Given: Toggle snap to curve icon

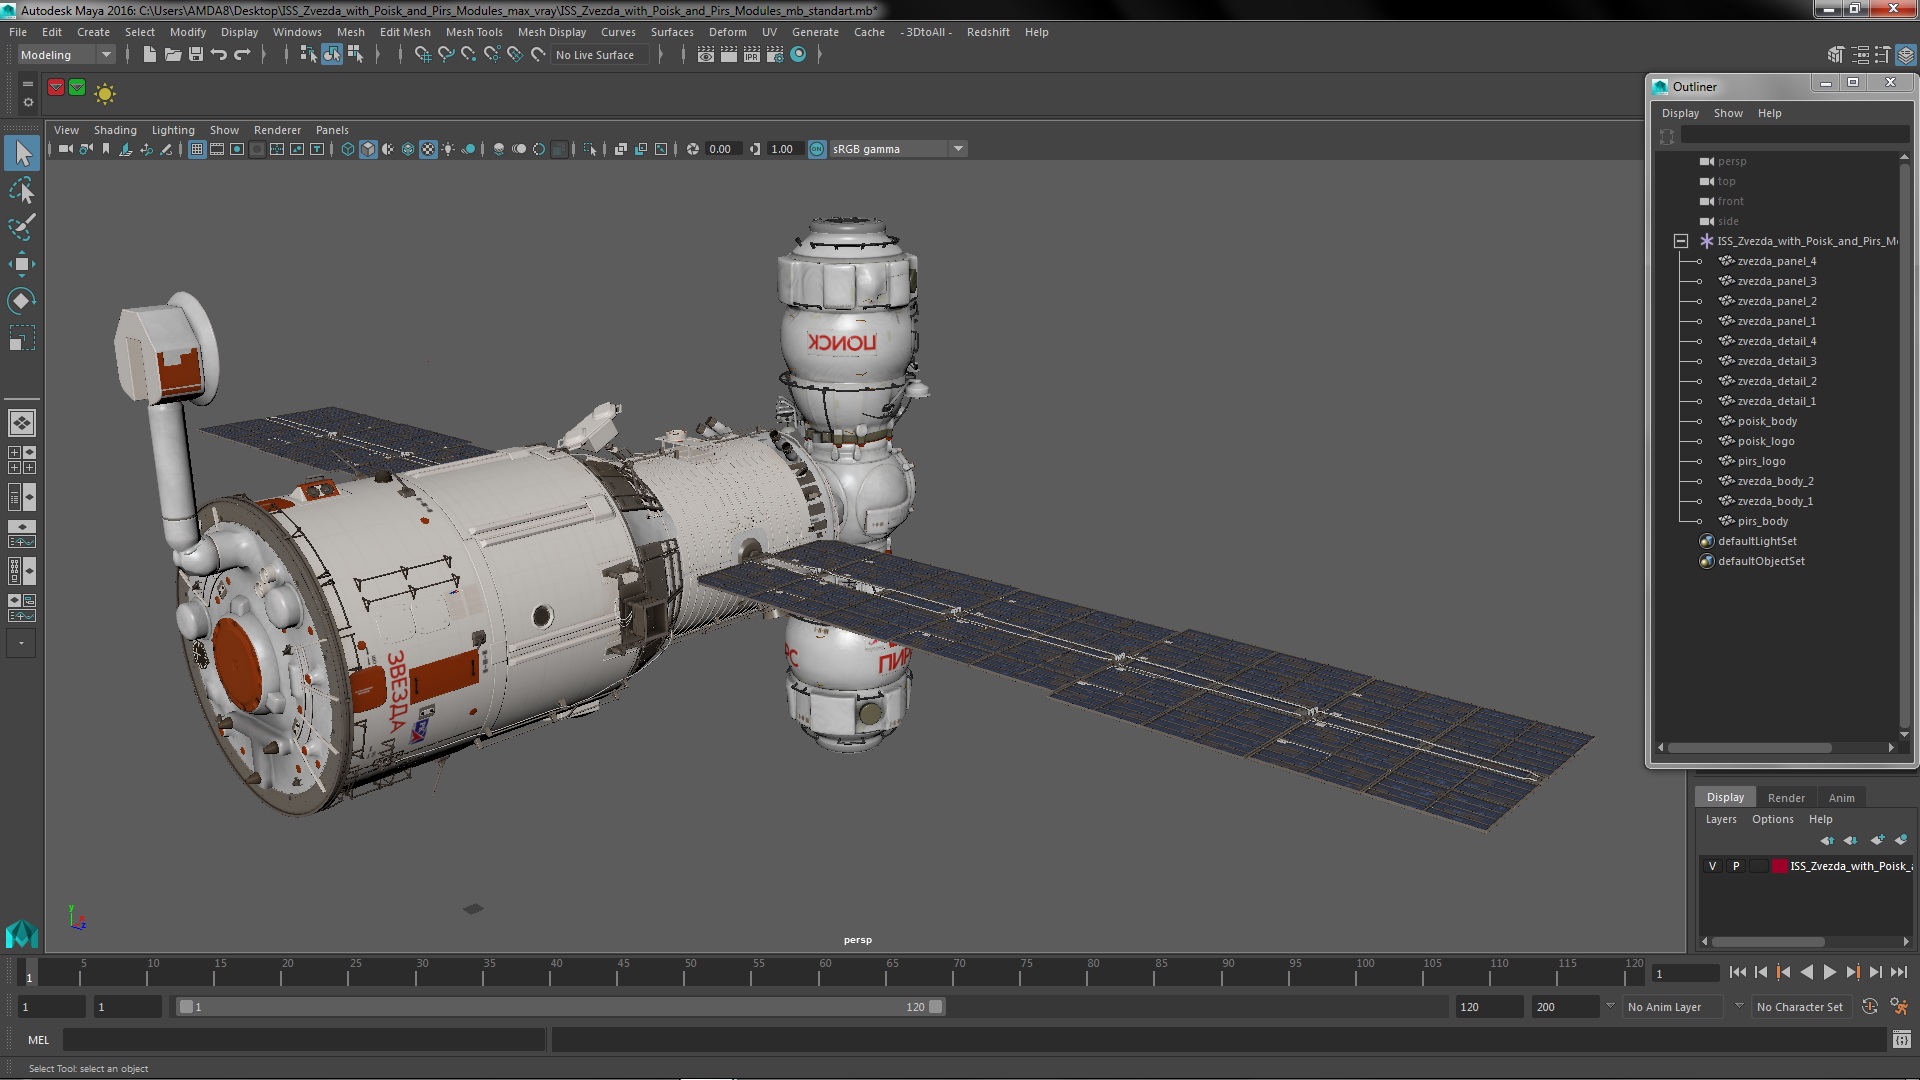Looking at the screenshot, I should 446,55.
